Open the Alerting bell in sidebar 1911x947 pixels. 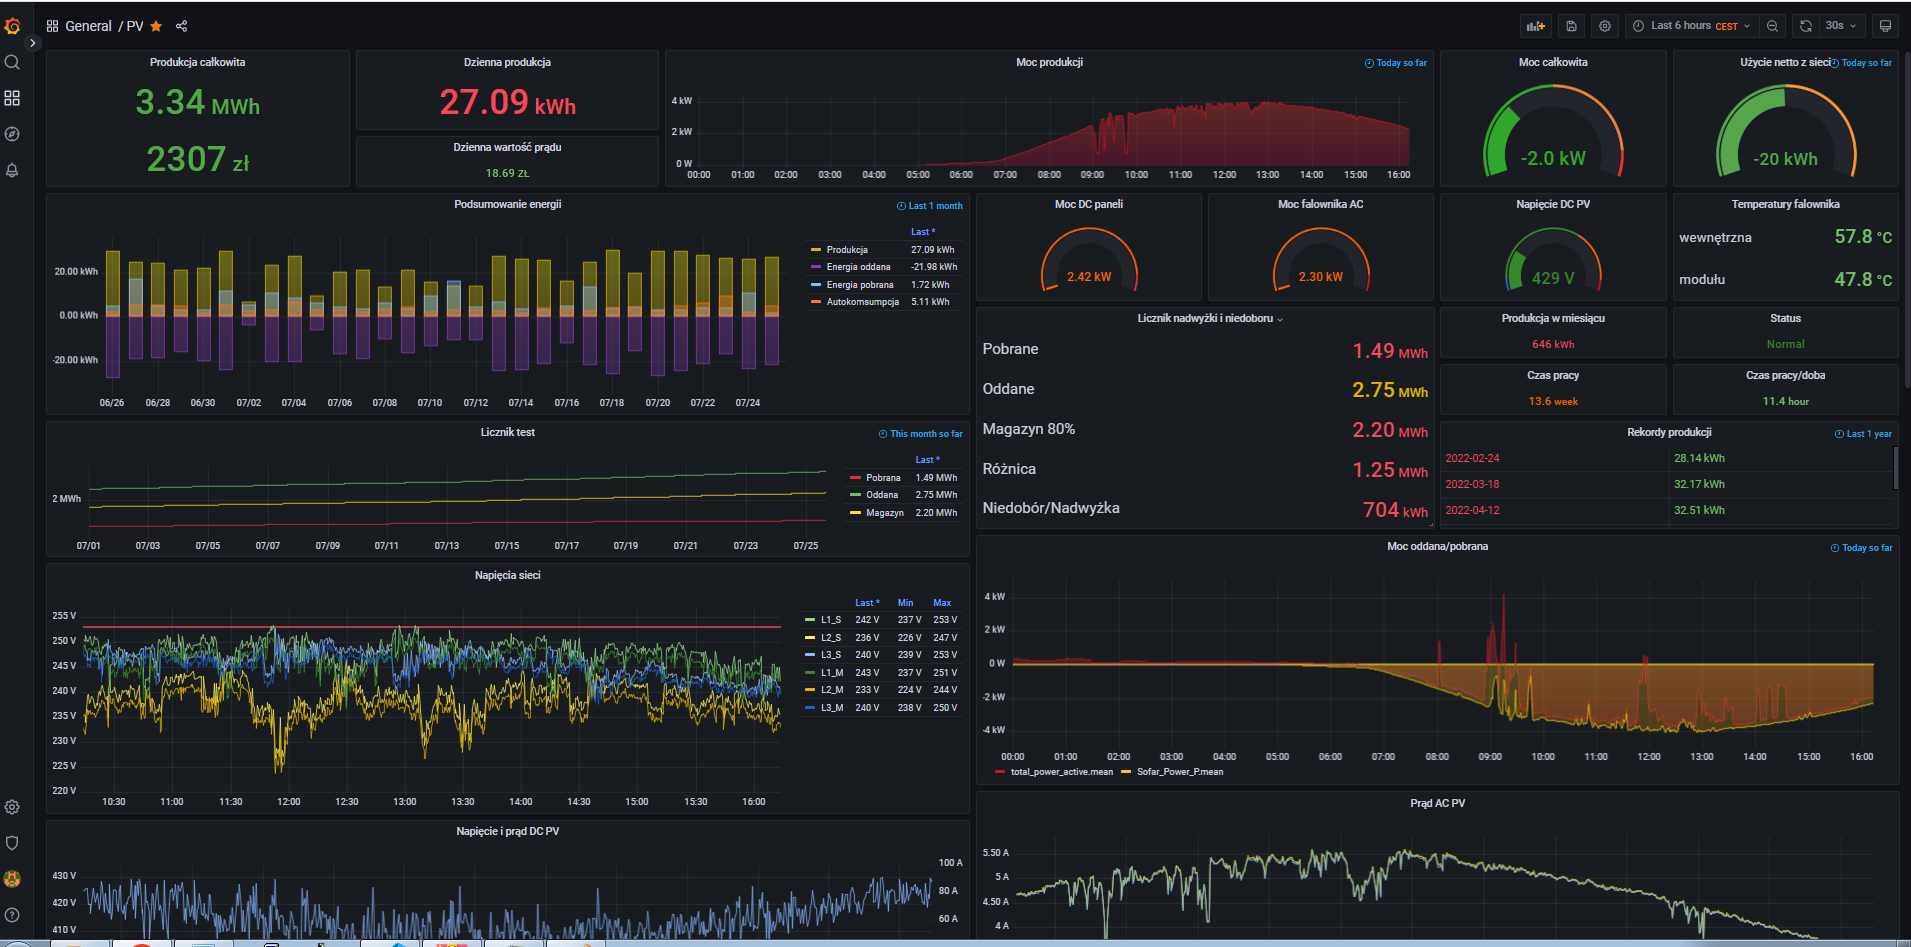point(12,171)
